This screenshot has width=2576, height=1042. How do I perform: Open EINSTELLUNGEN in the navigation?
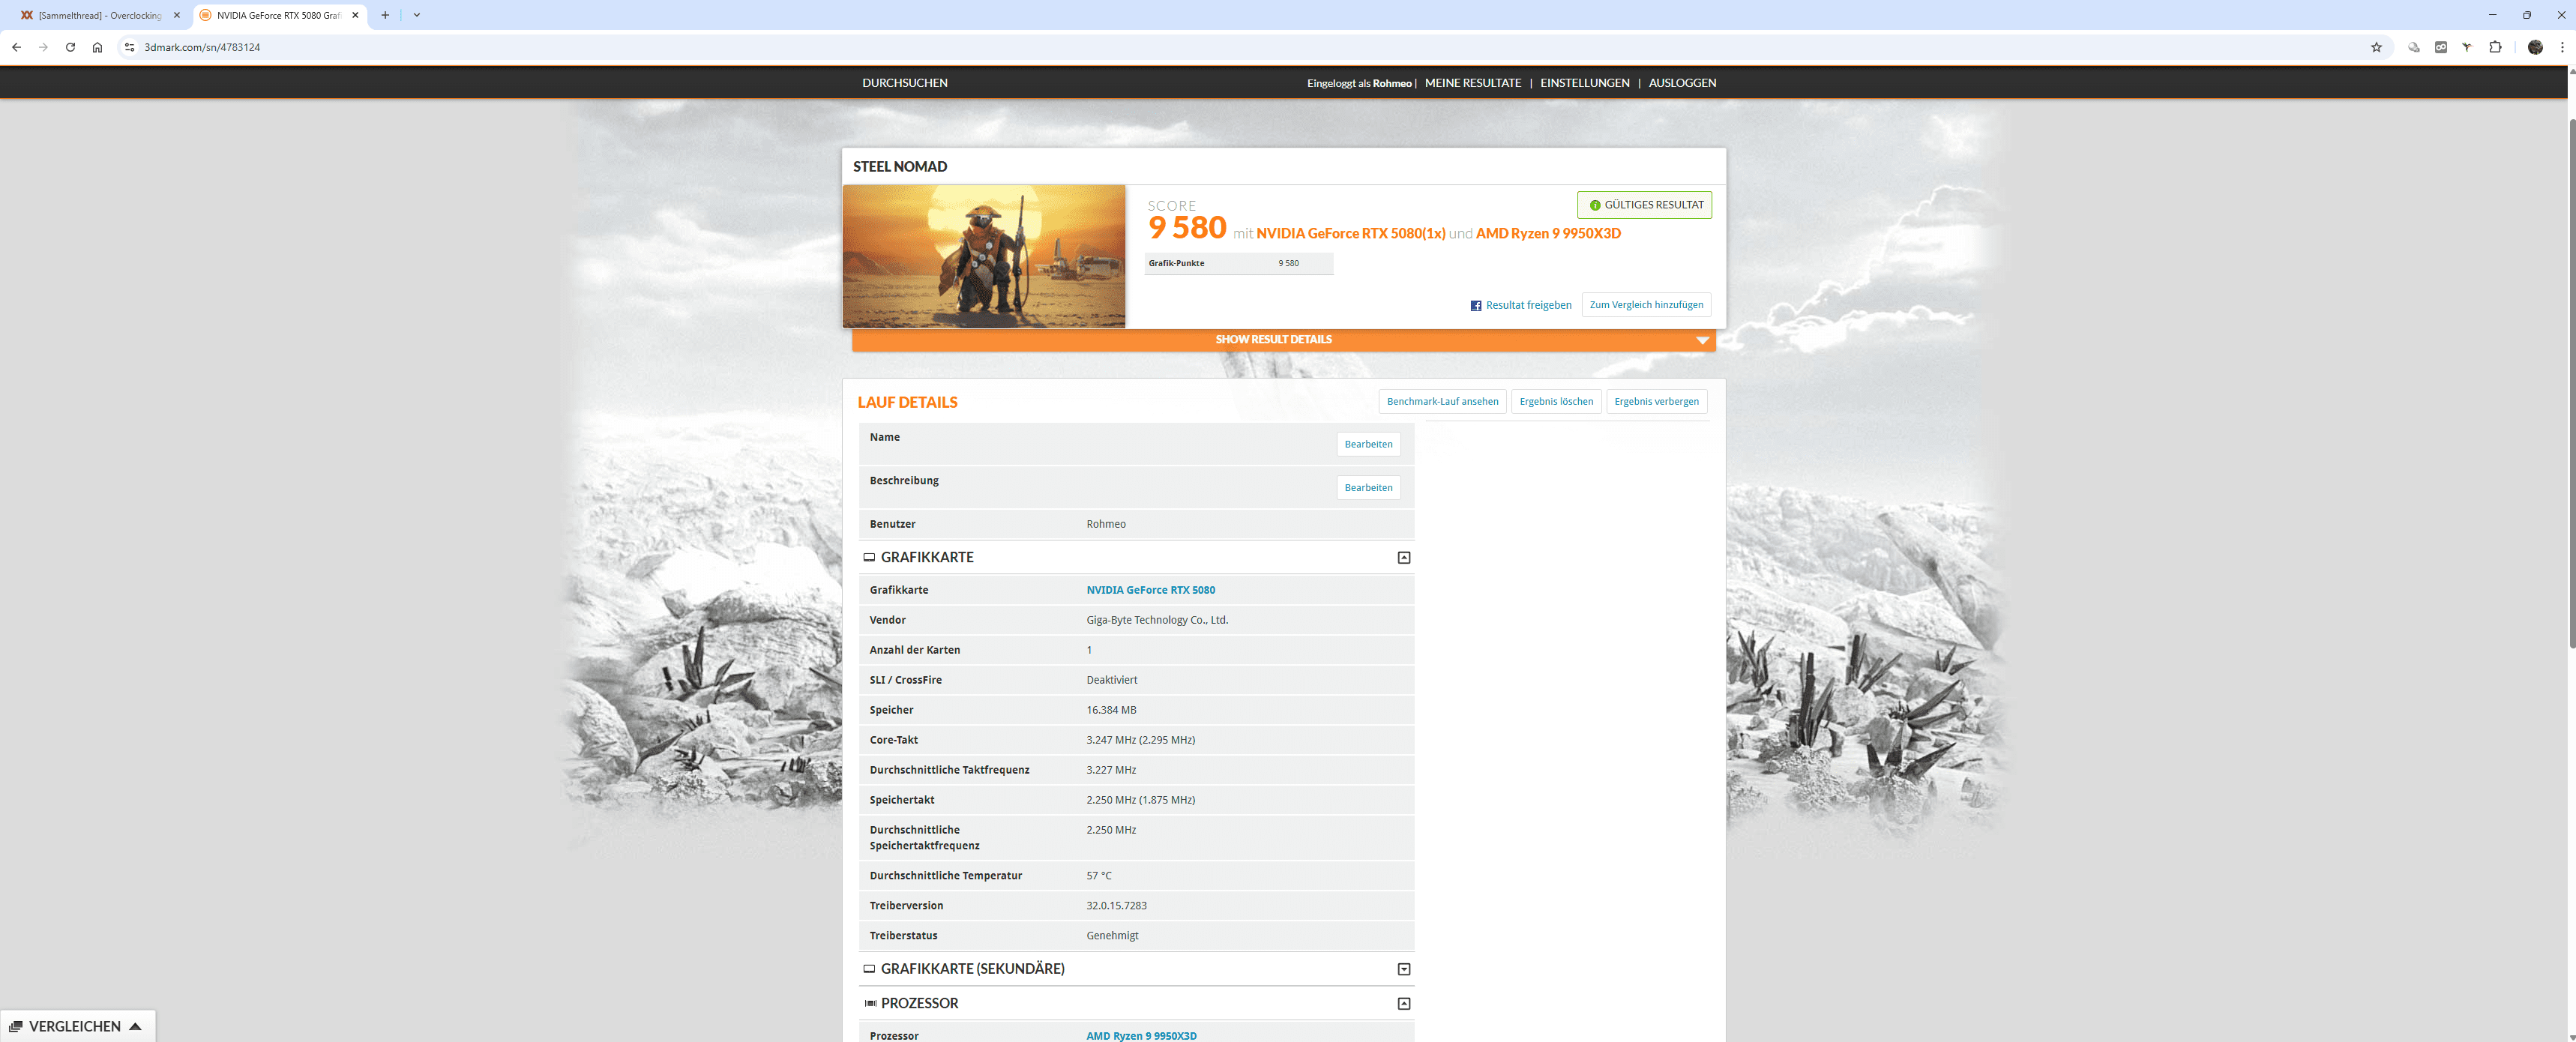1585,83
